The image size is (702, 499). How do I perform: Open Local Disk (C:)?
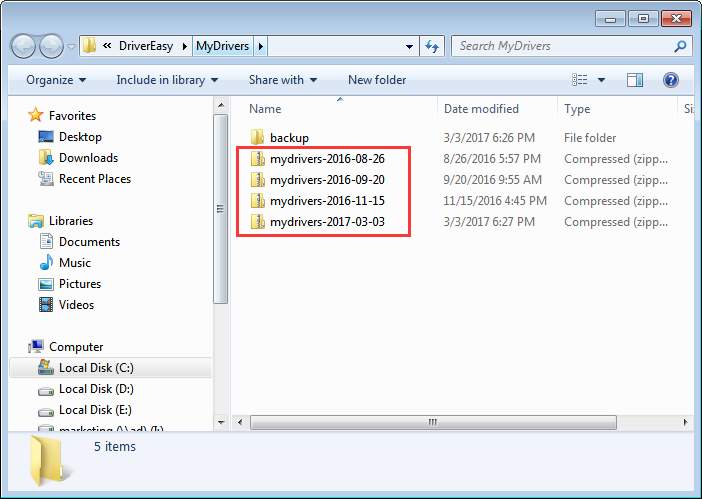(x=110, y=368)
